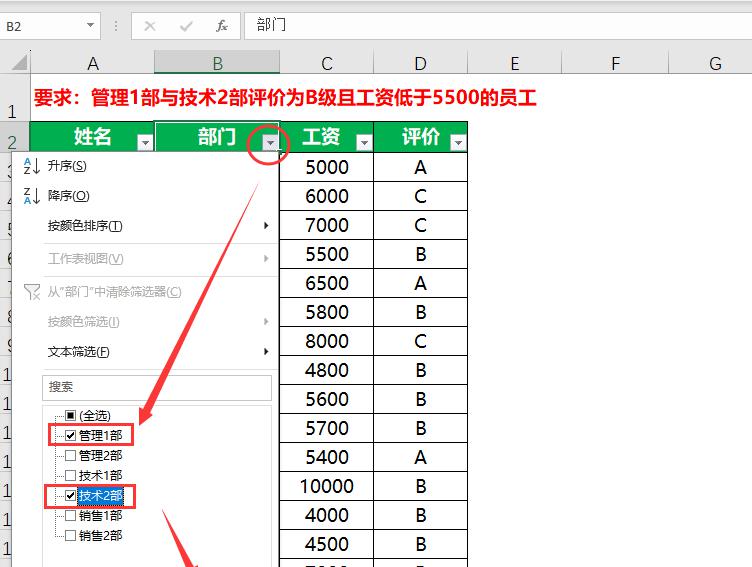Select column D header

click(420, 63)
